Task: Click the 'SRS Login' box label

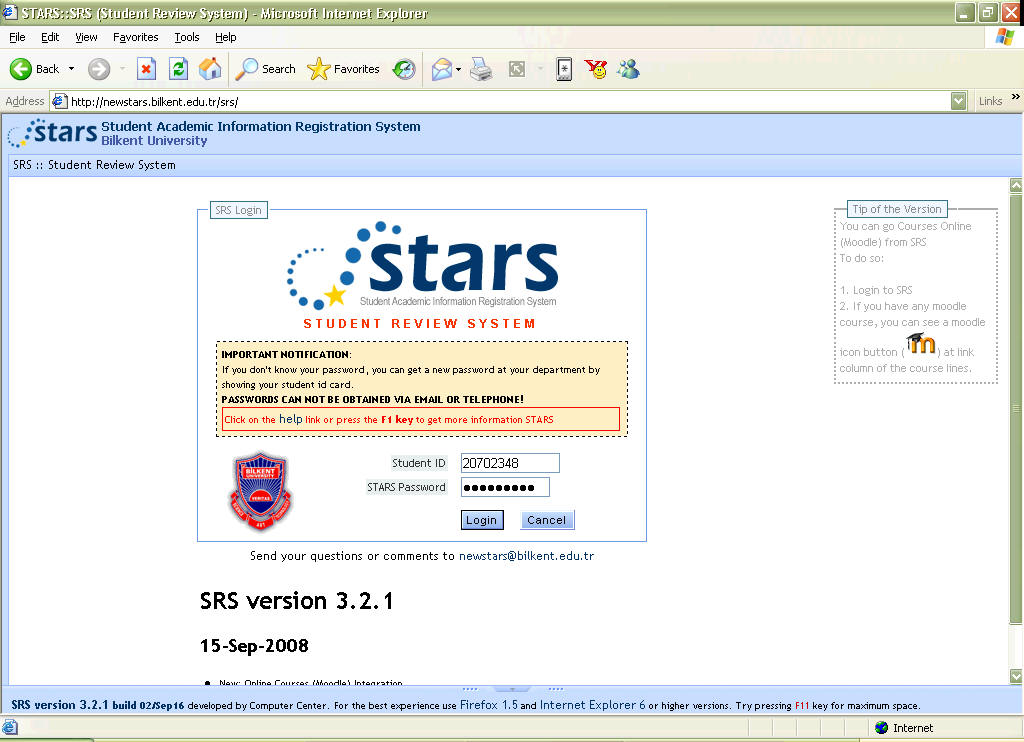Action: 238,210
